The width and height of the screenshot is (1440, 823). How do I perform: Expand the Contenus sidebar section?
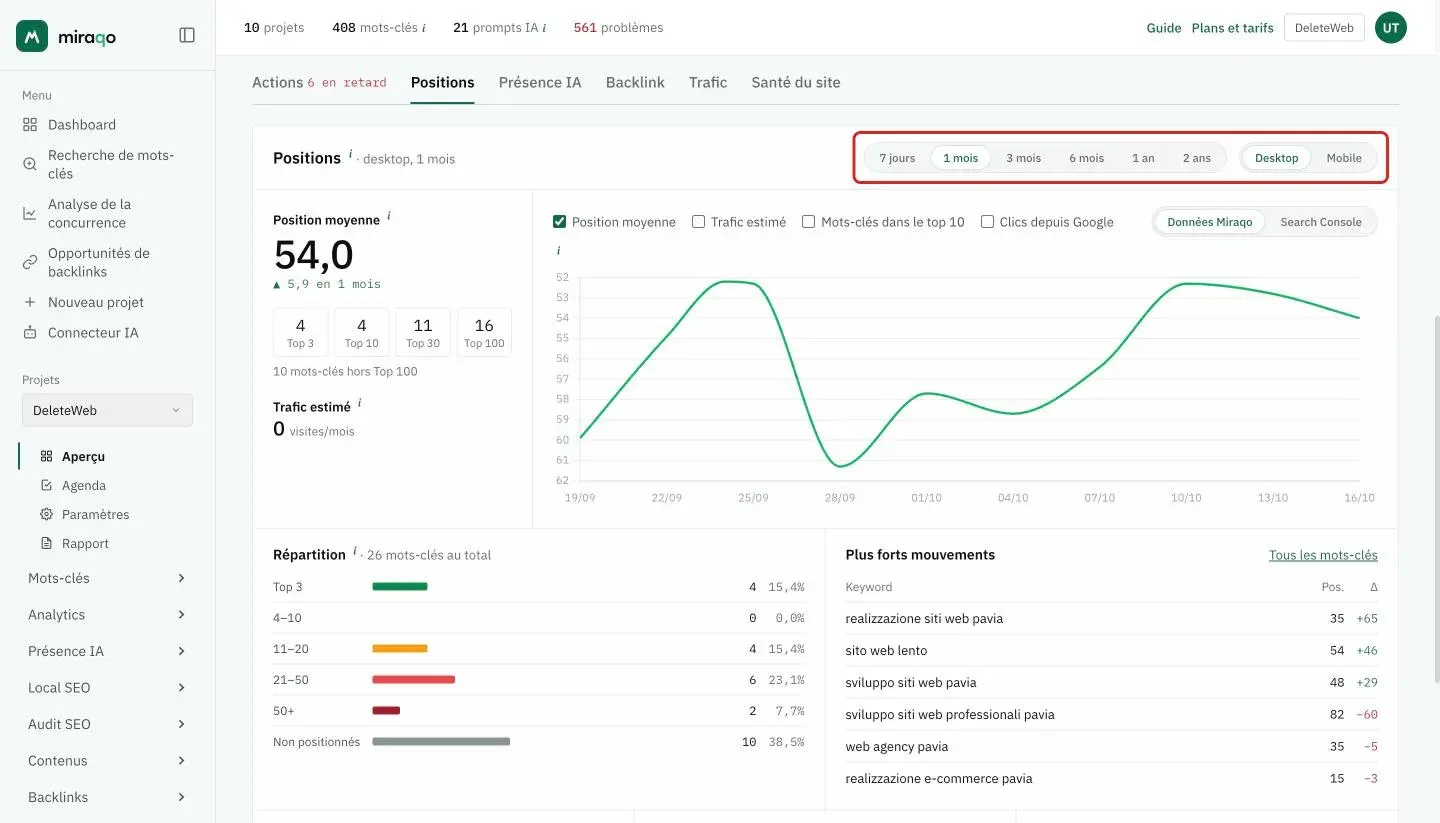pos(107,761)
